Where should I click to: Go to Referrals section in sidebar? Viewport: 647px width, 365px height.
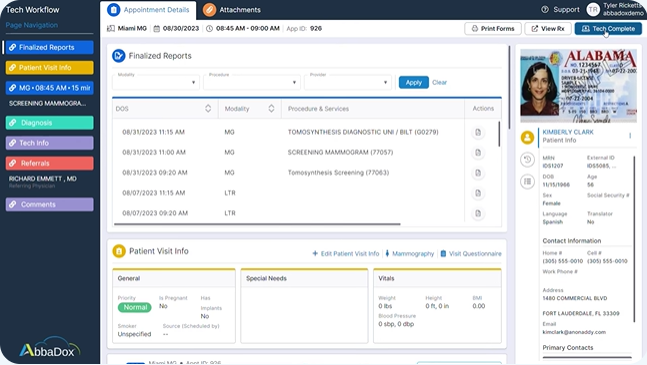pyautogui.click(x=50, y=163)
